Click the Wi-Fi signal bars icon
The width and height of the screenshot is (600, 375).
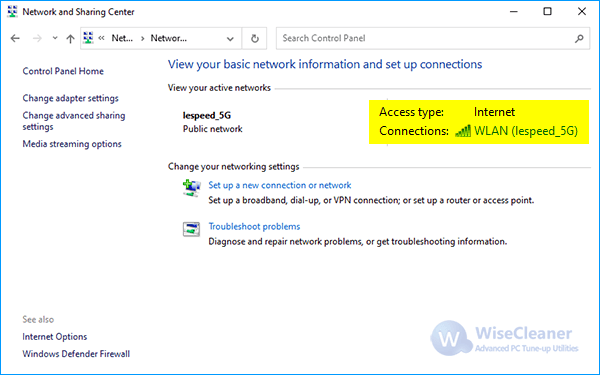pyautogui.click(x=463, y=131)
